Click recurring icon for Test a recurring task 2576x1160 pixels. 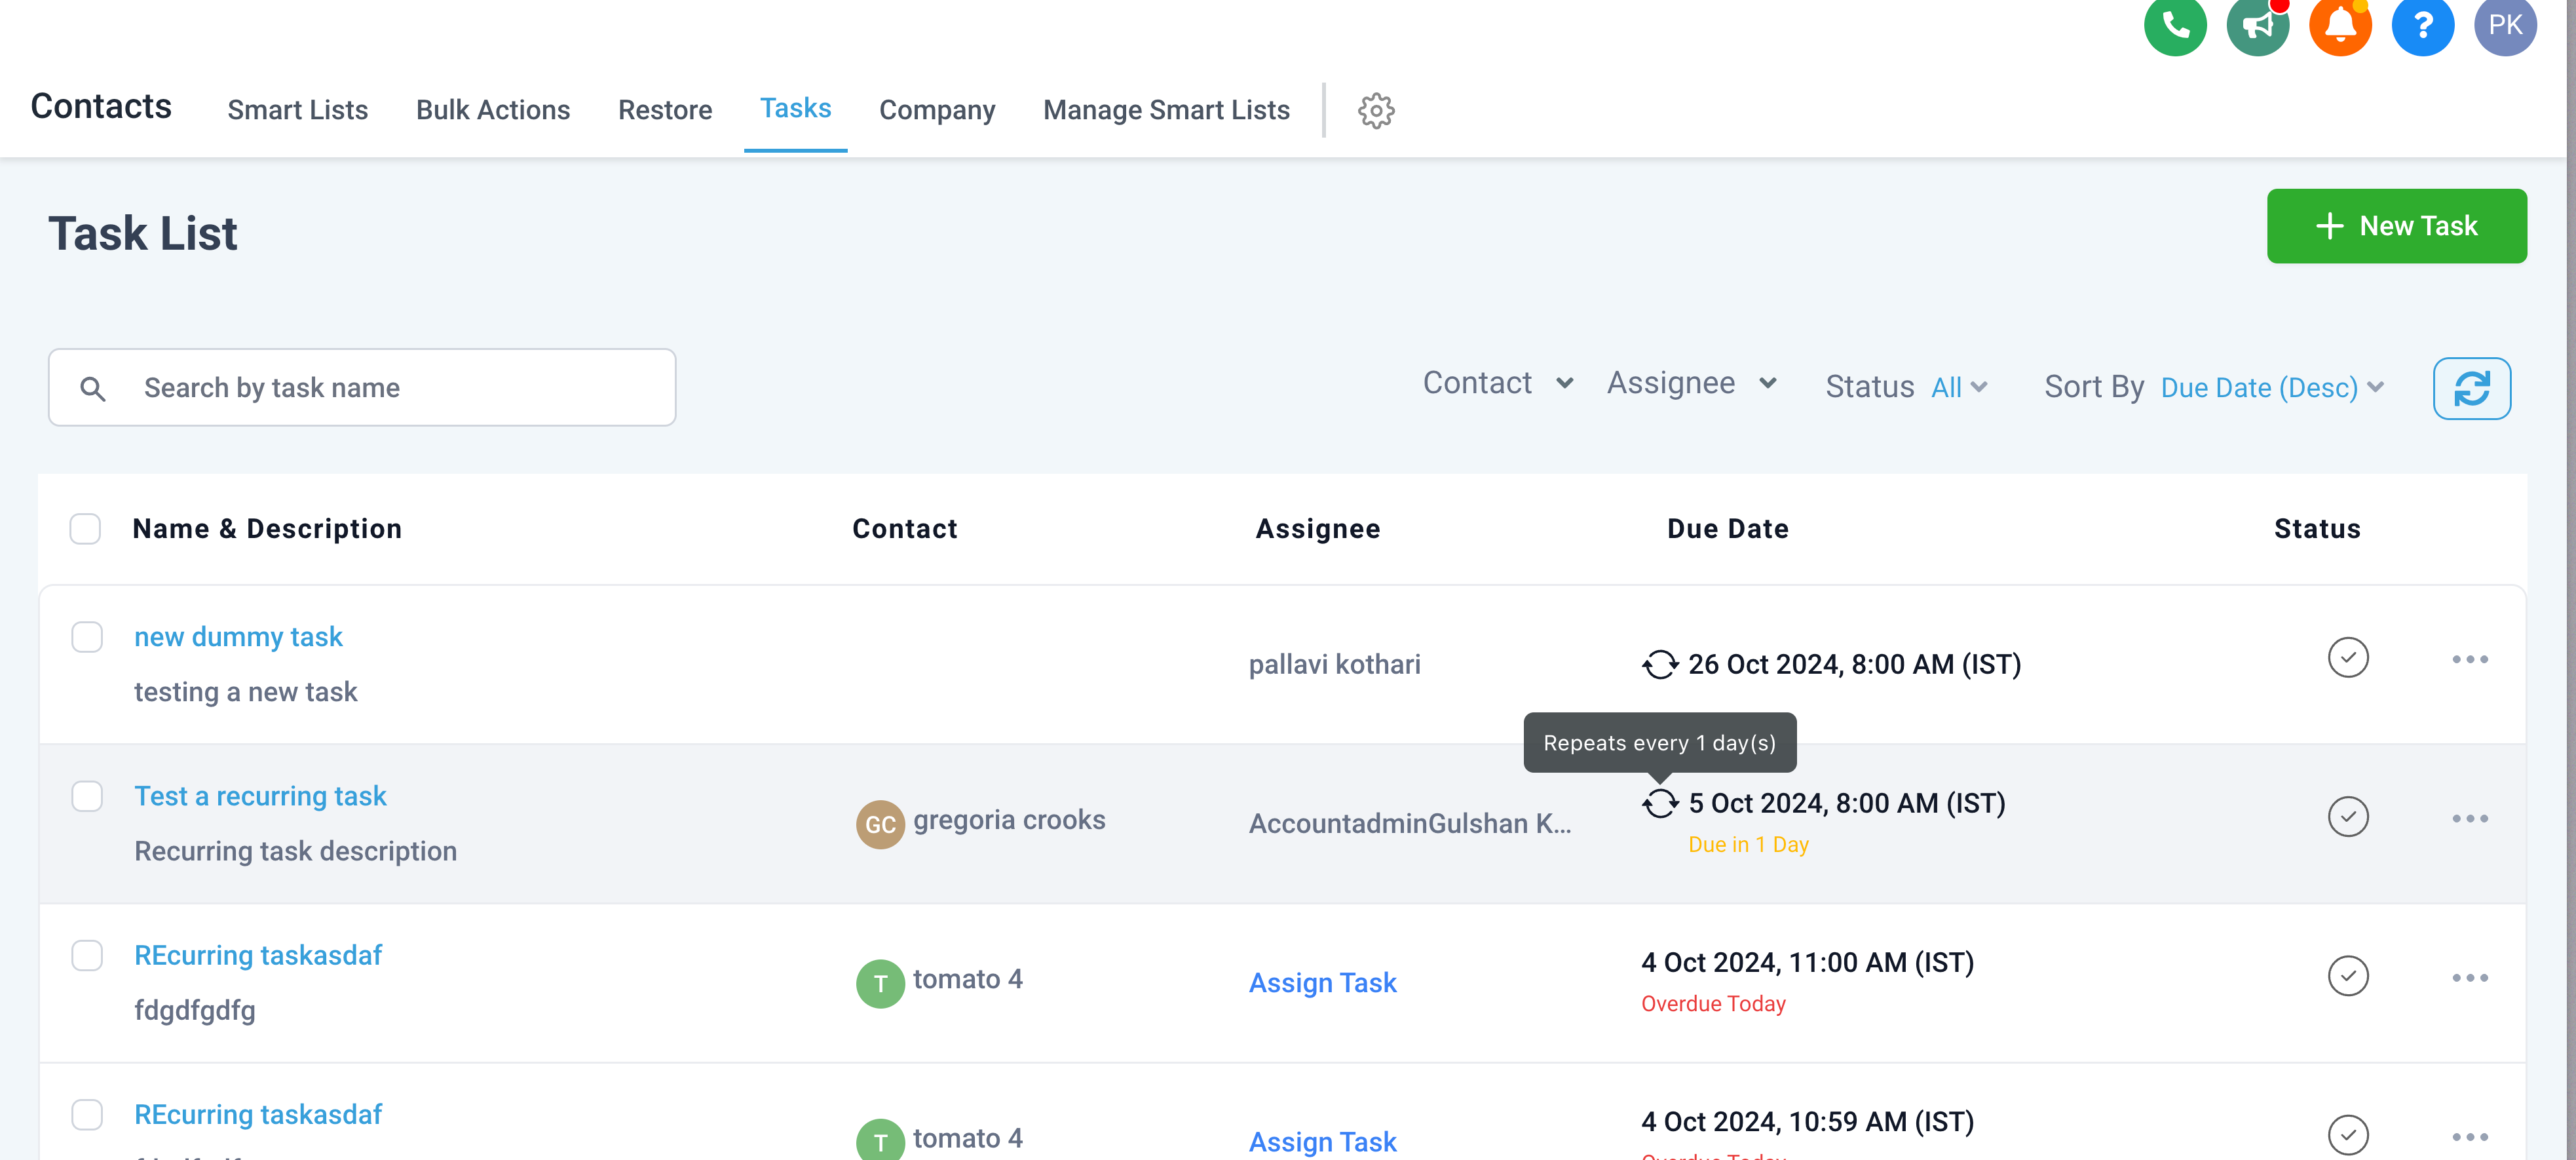(1660, 803)
